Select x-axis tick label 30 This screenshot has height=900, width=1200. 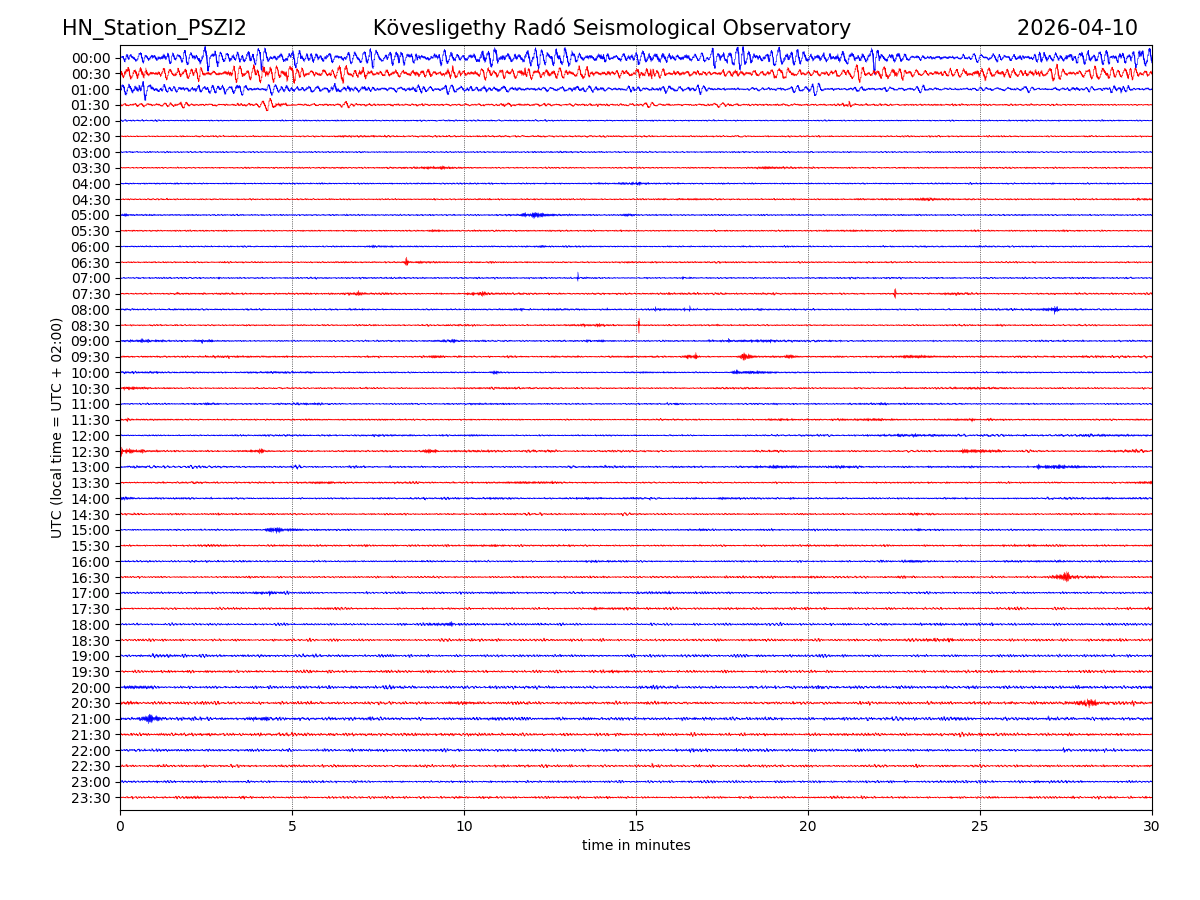click(x=1152, y=827)
